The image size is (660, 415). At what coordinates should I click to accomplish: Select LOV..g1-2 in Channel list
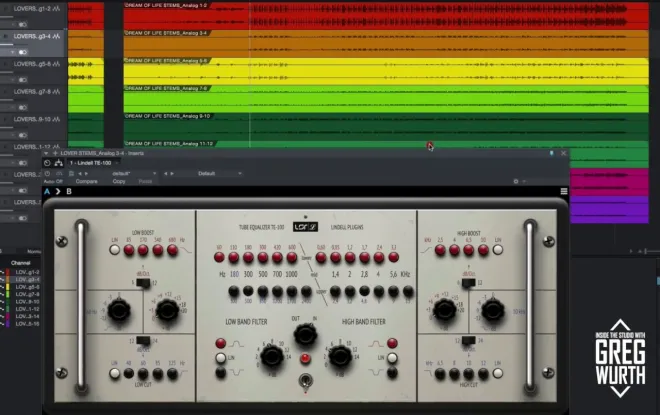point(27,272)
